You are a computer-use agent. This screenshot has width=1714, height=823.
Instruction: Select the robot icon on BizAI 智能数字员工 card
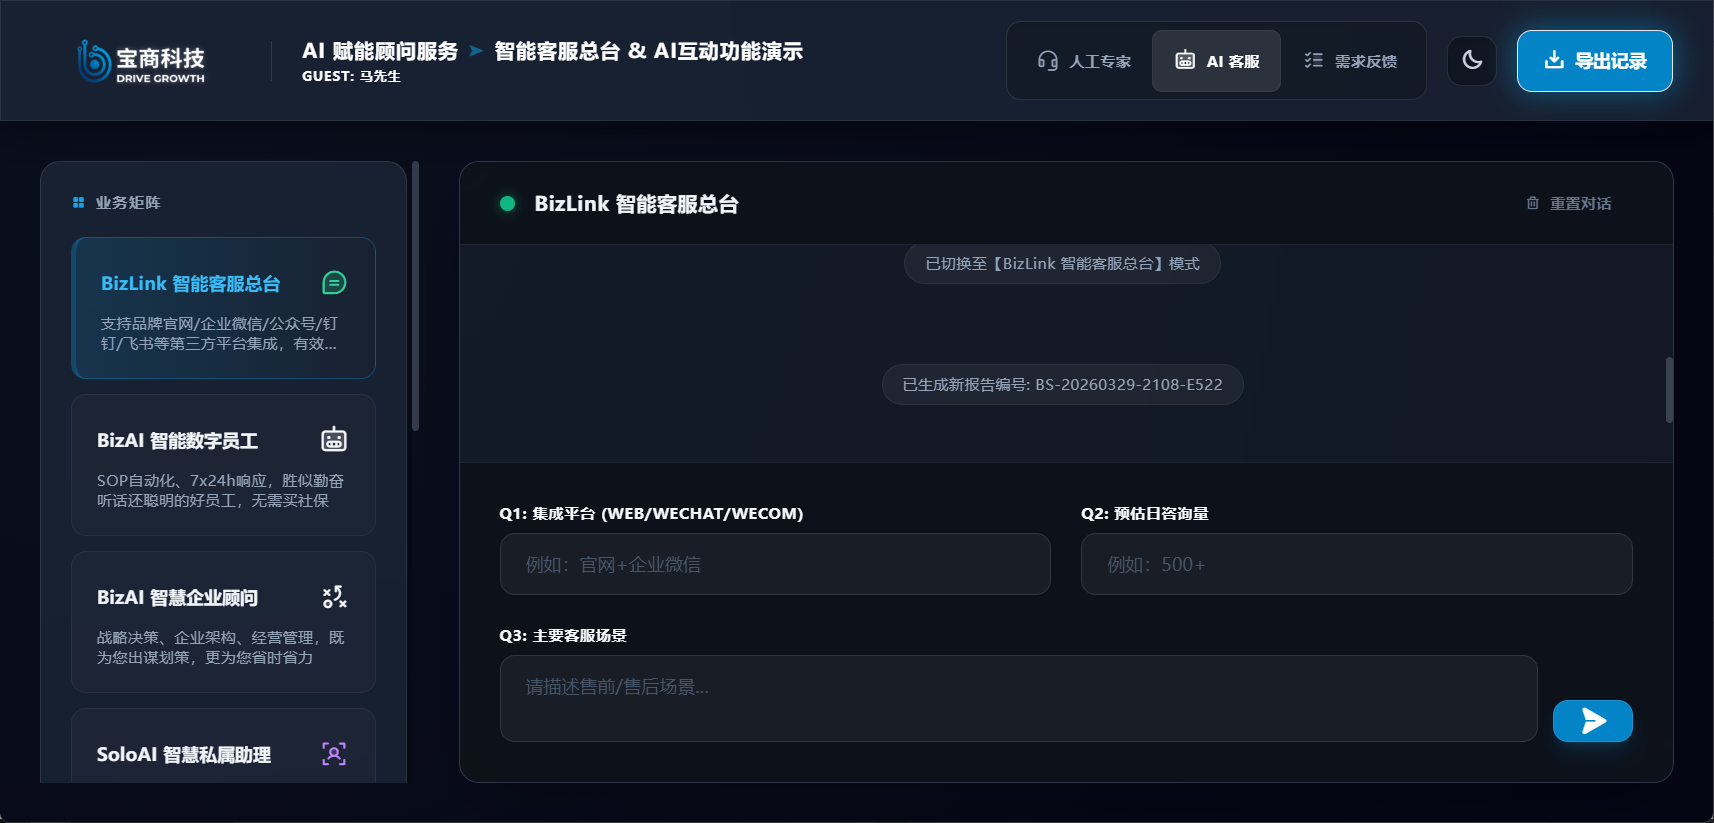(x=334, y=439)
